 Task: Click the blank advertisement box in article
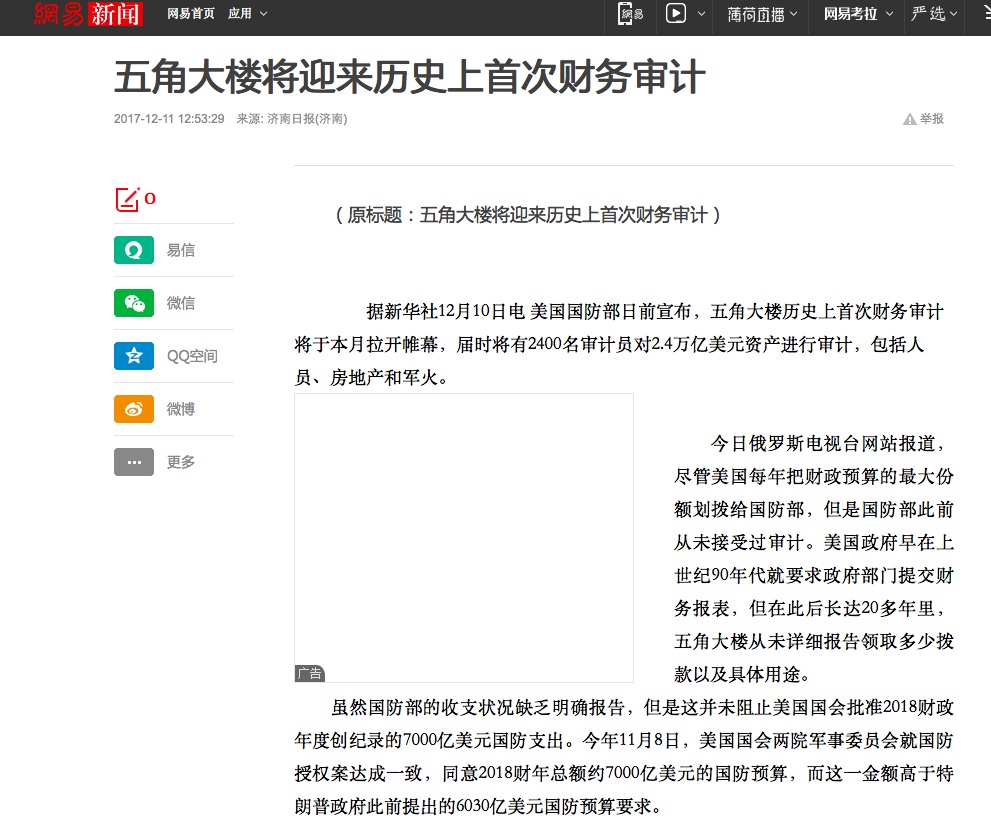click(x=463, y=530)
